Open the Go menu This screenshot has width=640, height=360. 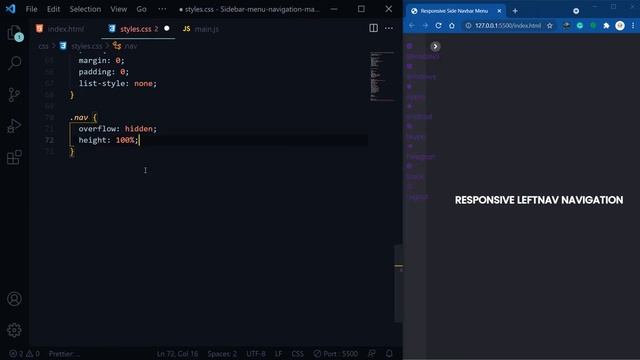point(141,9)
